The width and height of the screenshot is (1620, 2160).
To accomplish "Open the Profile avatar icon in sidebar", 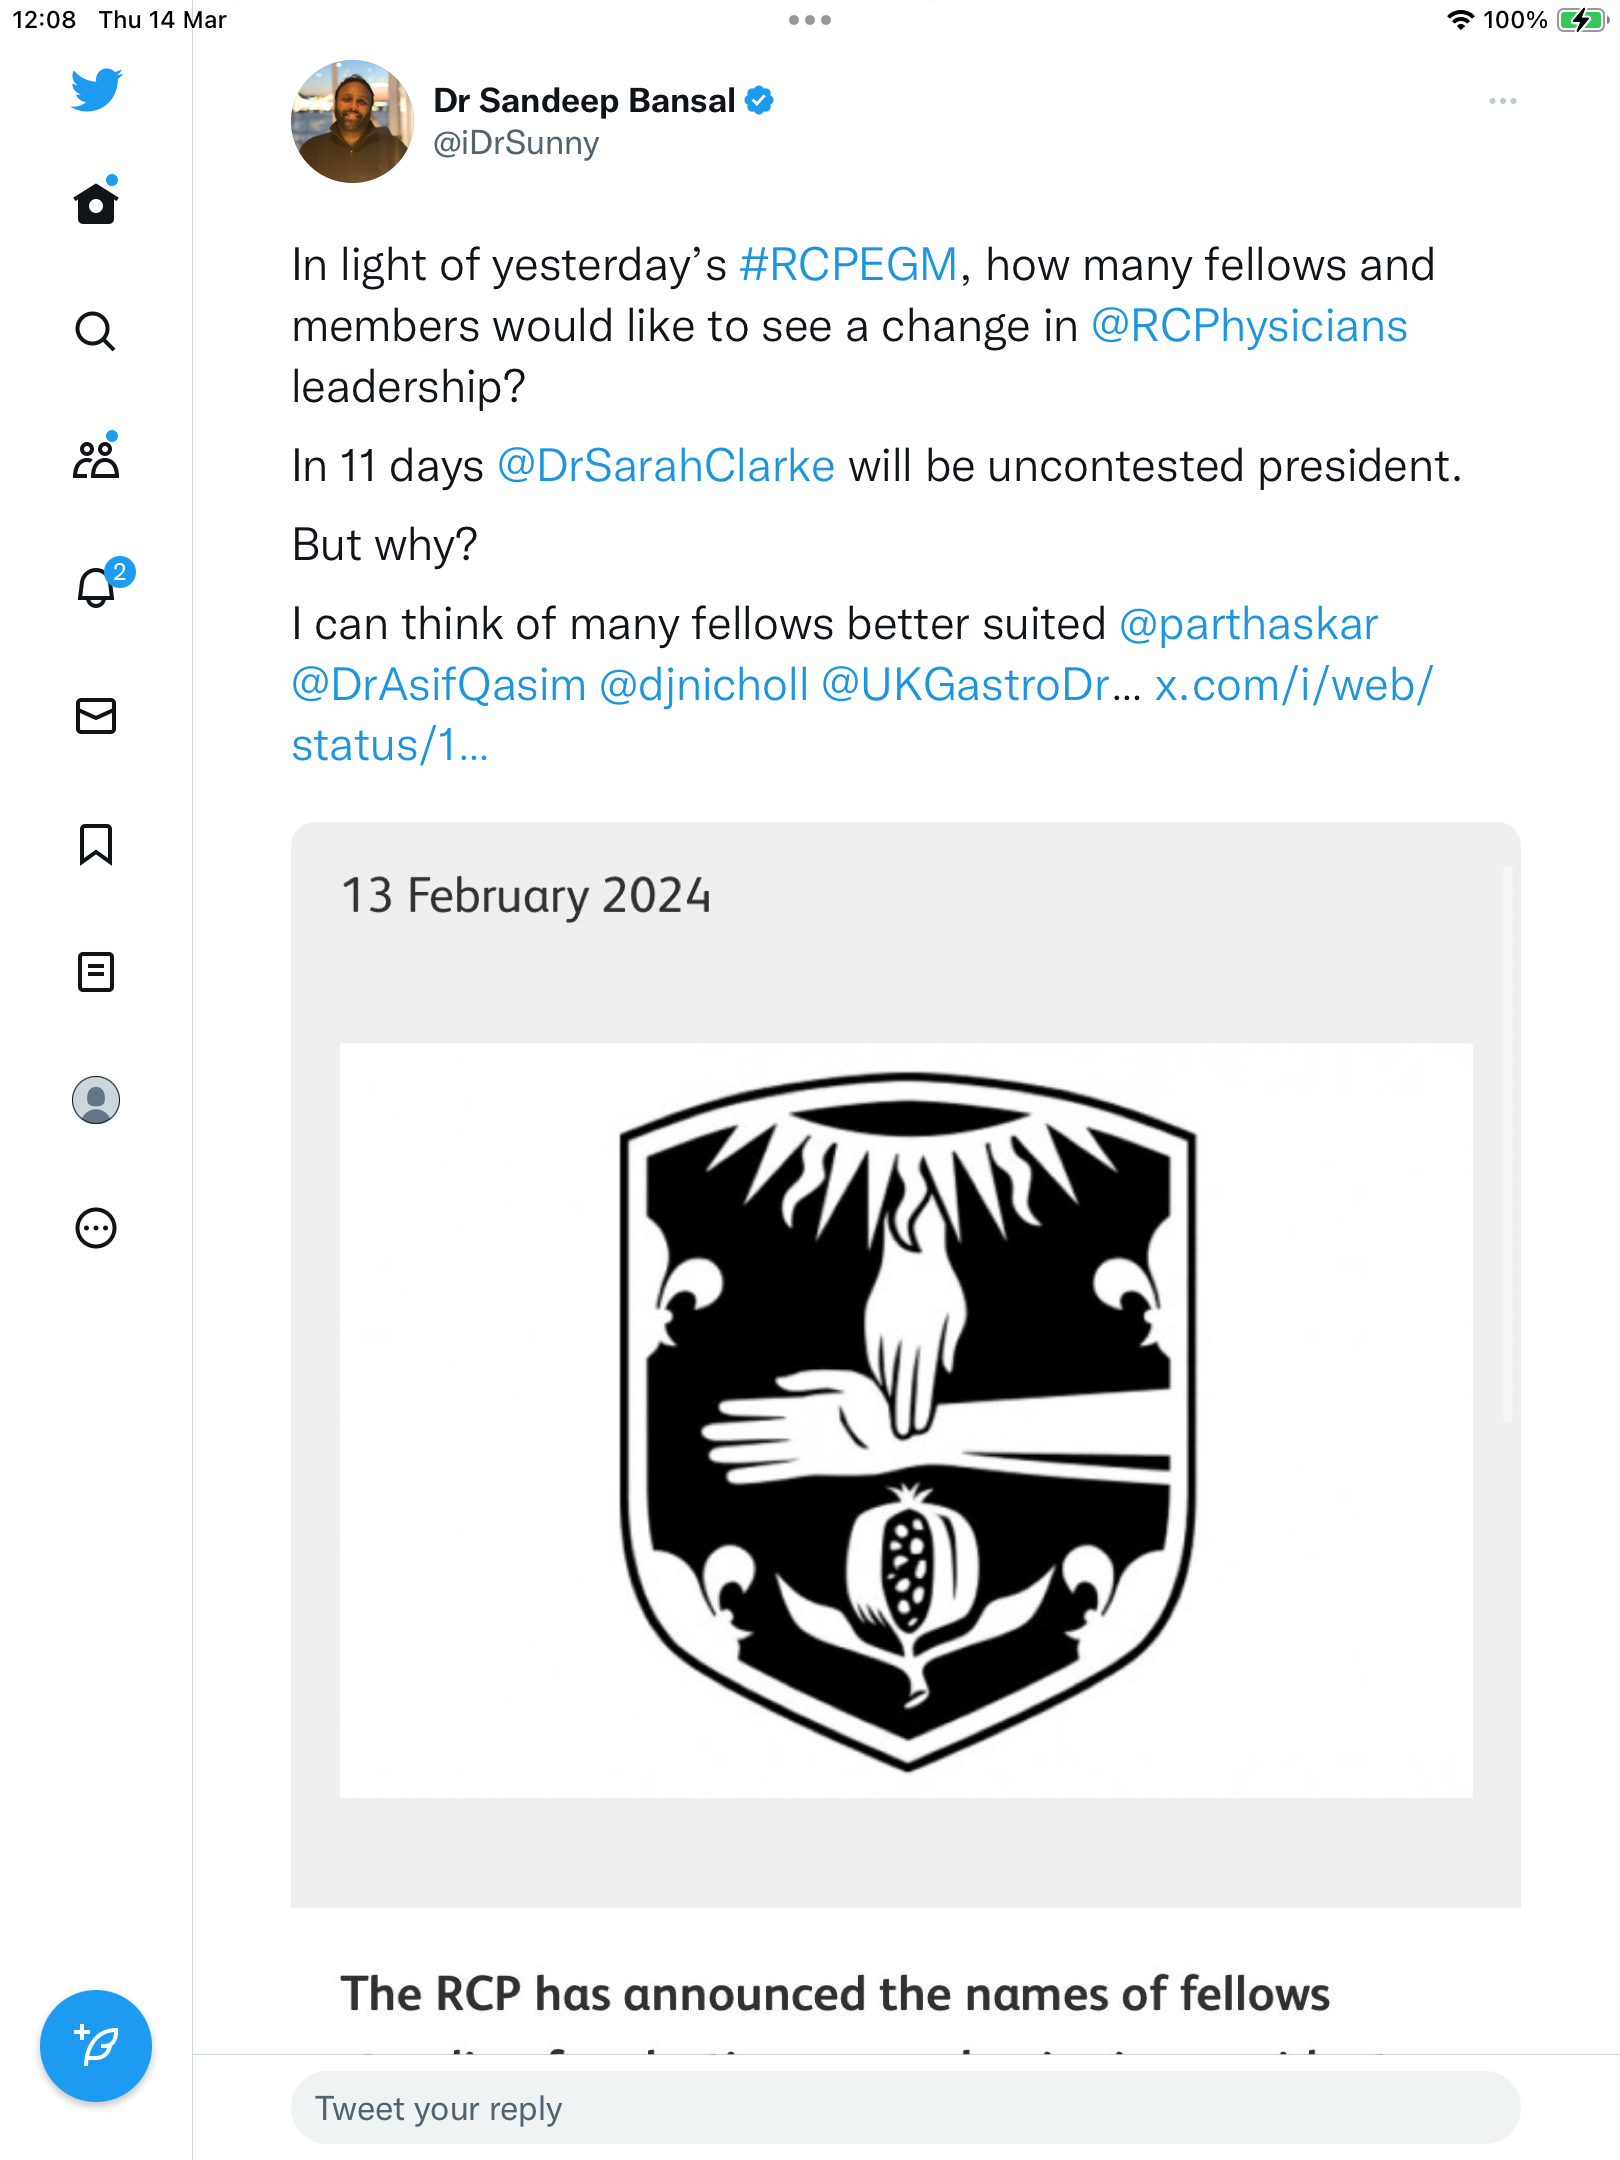I will pos(96,1100).
